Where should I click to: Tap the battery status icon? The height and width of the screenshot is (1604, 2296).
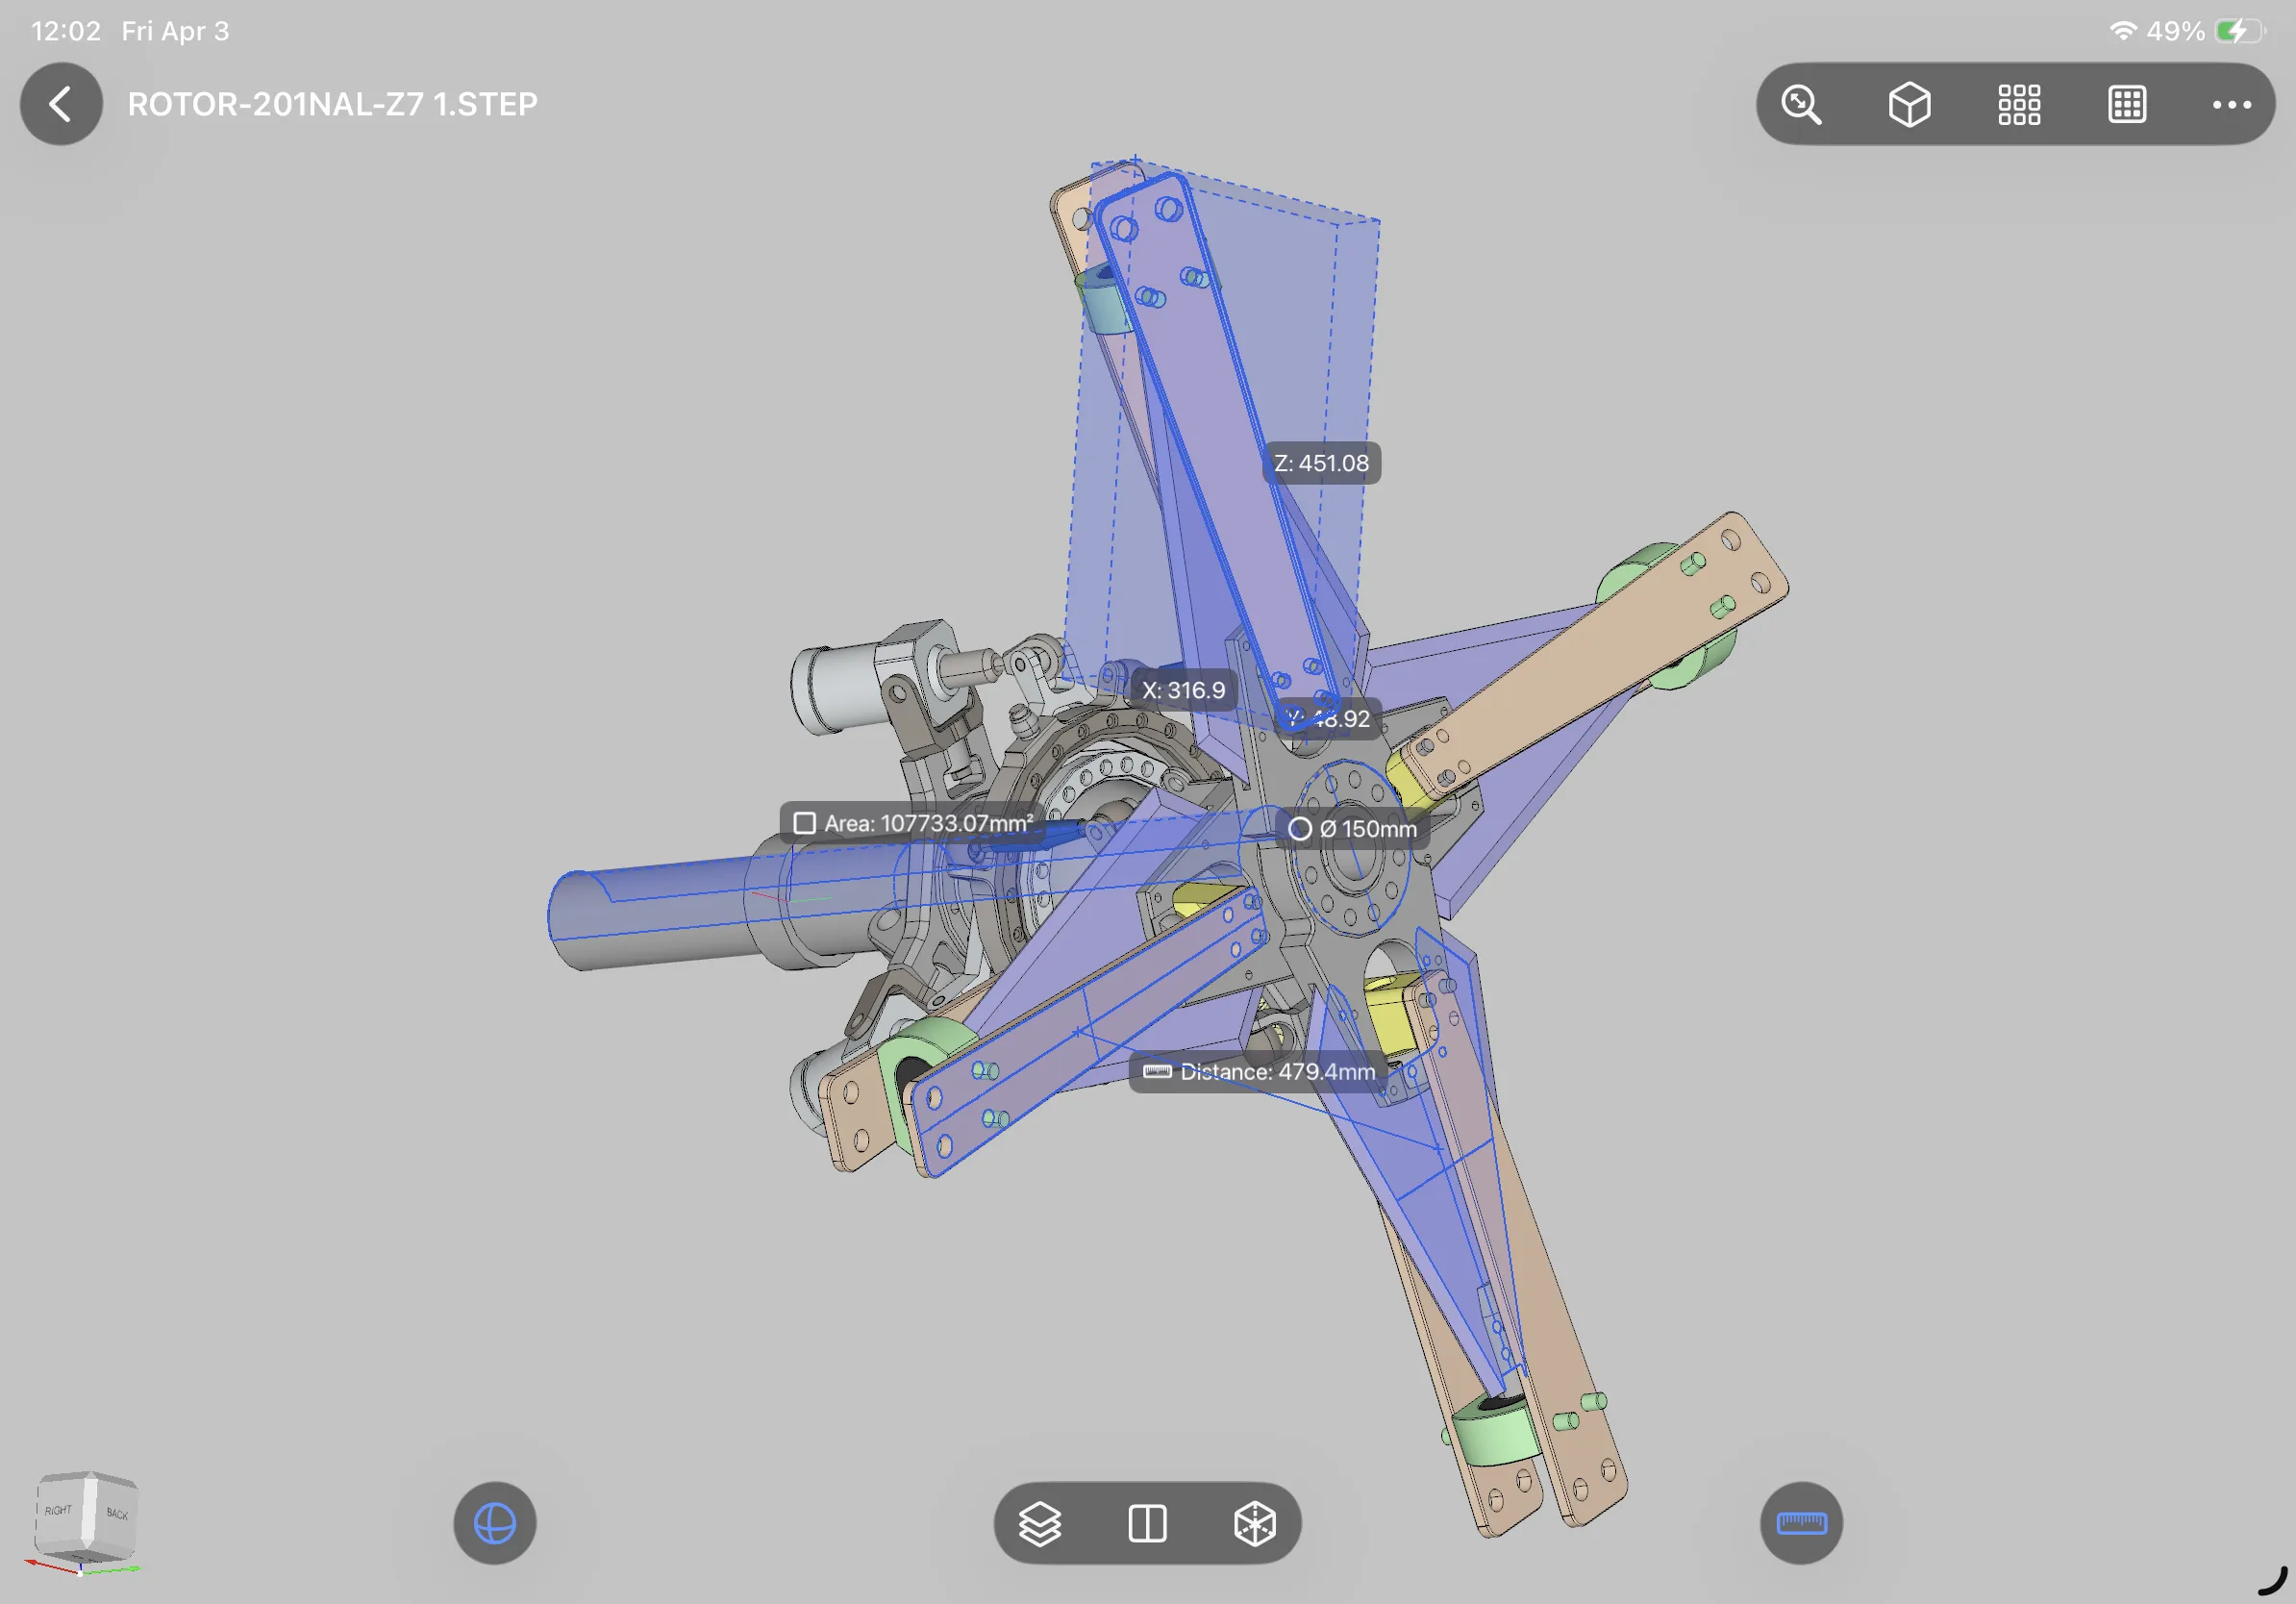pyautogui.click(x=2240, y=31)
